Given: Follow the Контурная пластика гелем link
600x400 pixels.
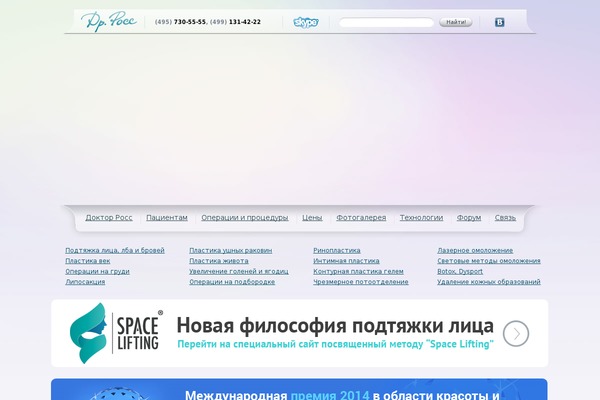Looking at the screenshot, I should (x=358, y=271).
